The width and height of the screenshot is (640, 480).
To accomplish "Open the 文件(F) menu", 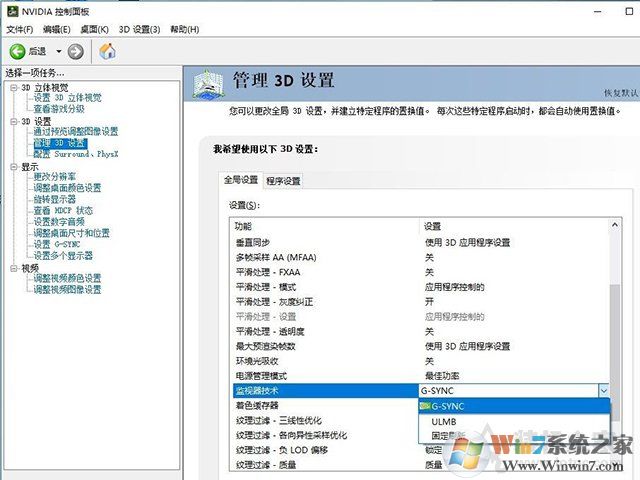I will click(x=20, y=29).
